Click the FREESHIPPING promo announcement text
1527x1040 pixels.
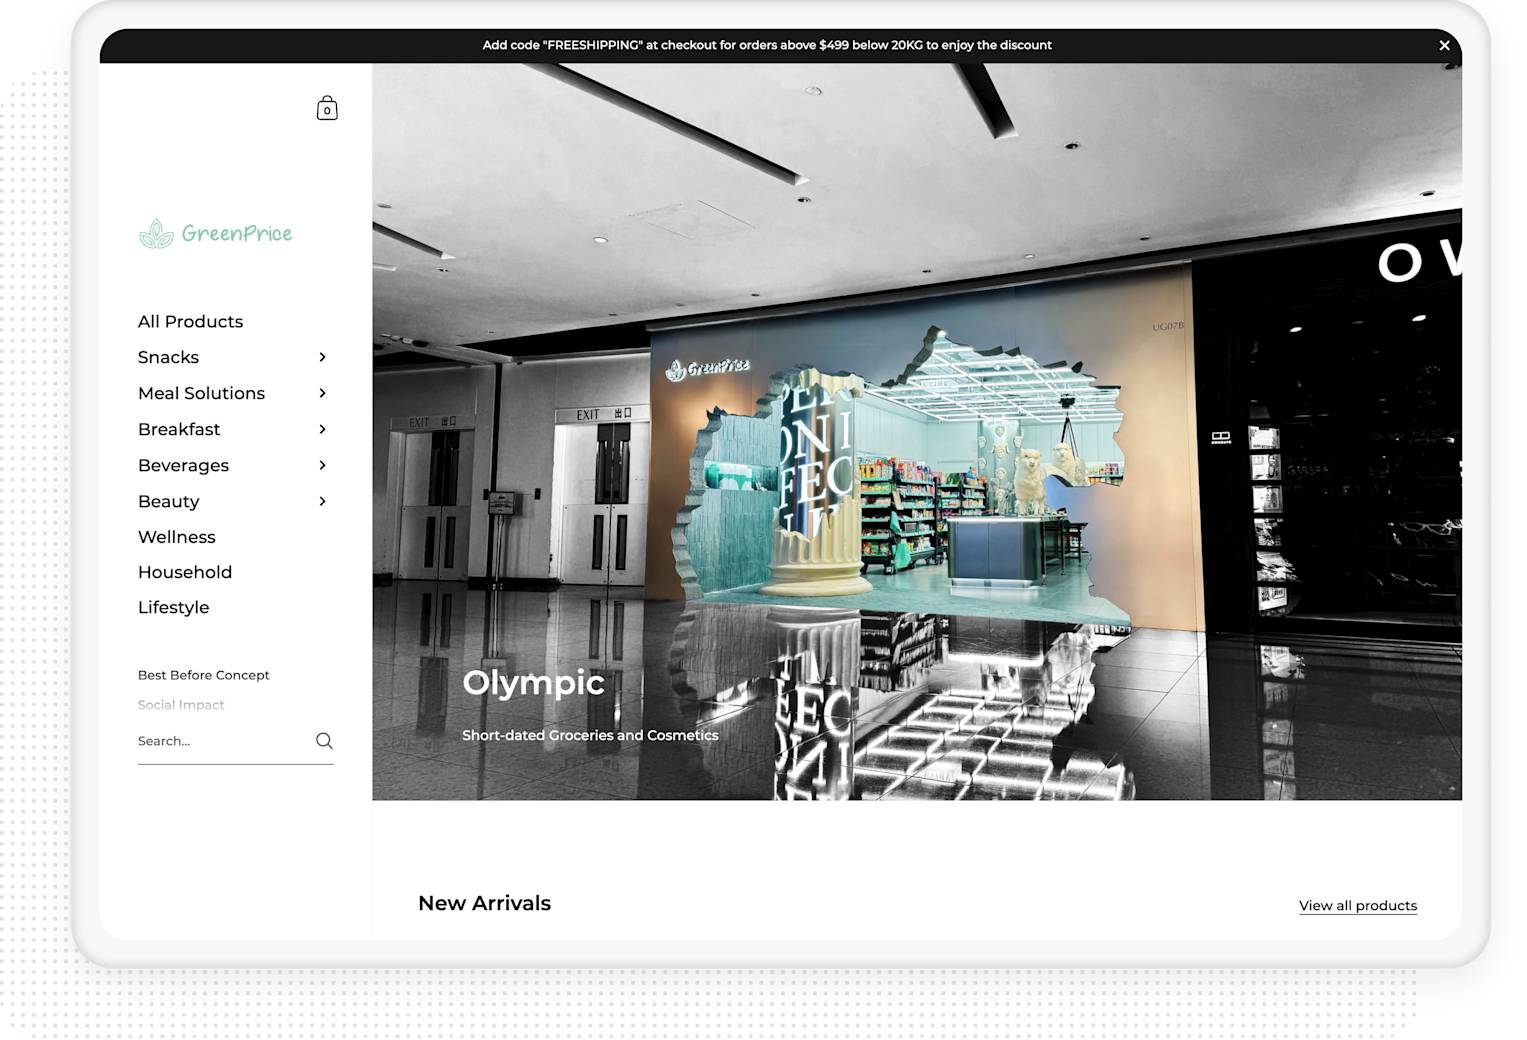767,45
